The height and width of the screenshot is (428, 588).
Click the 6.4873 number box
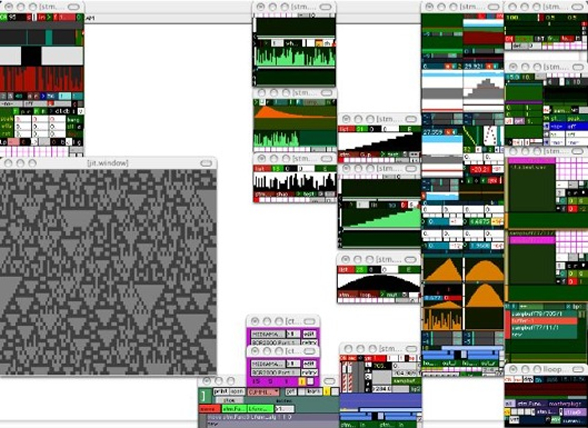pos(480,222)
